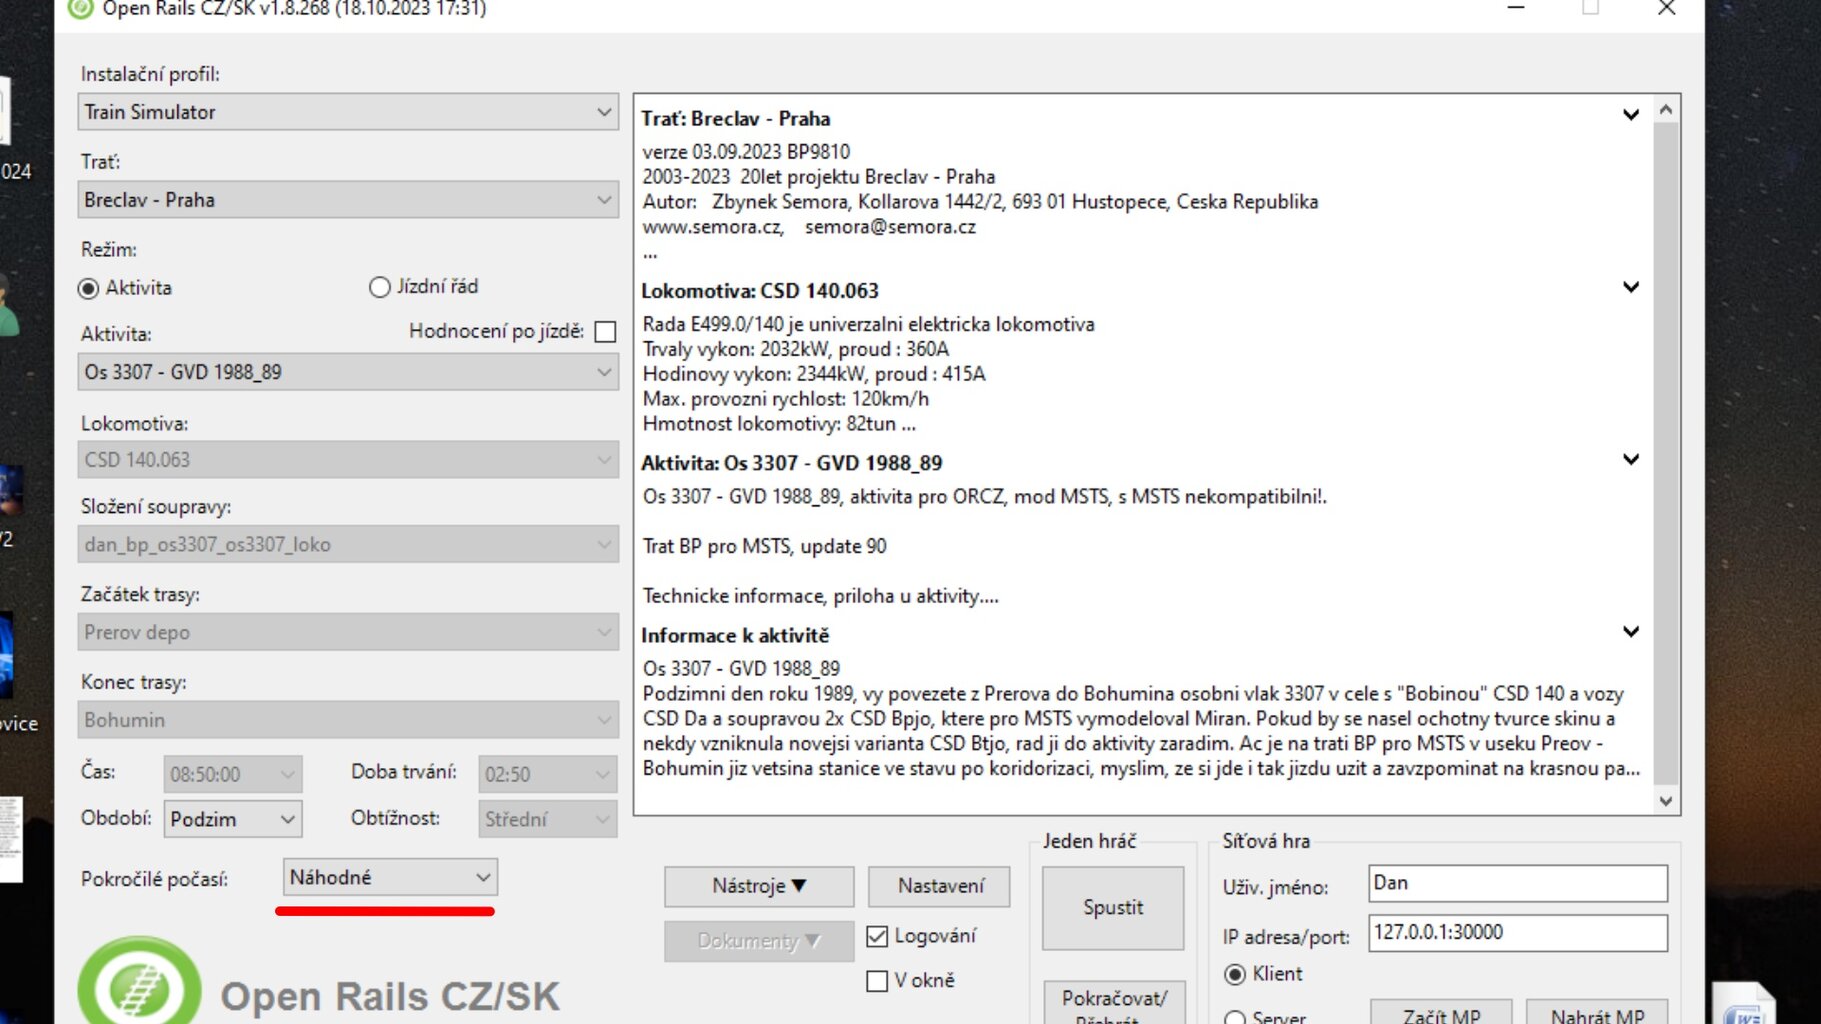Click the 'Max. provozni rychlost: 120km/h' line

coord(785,399)
